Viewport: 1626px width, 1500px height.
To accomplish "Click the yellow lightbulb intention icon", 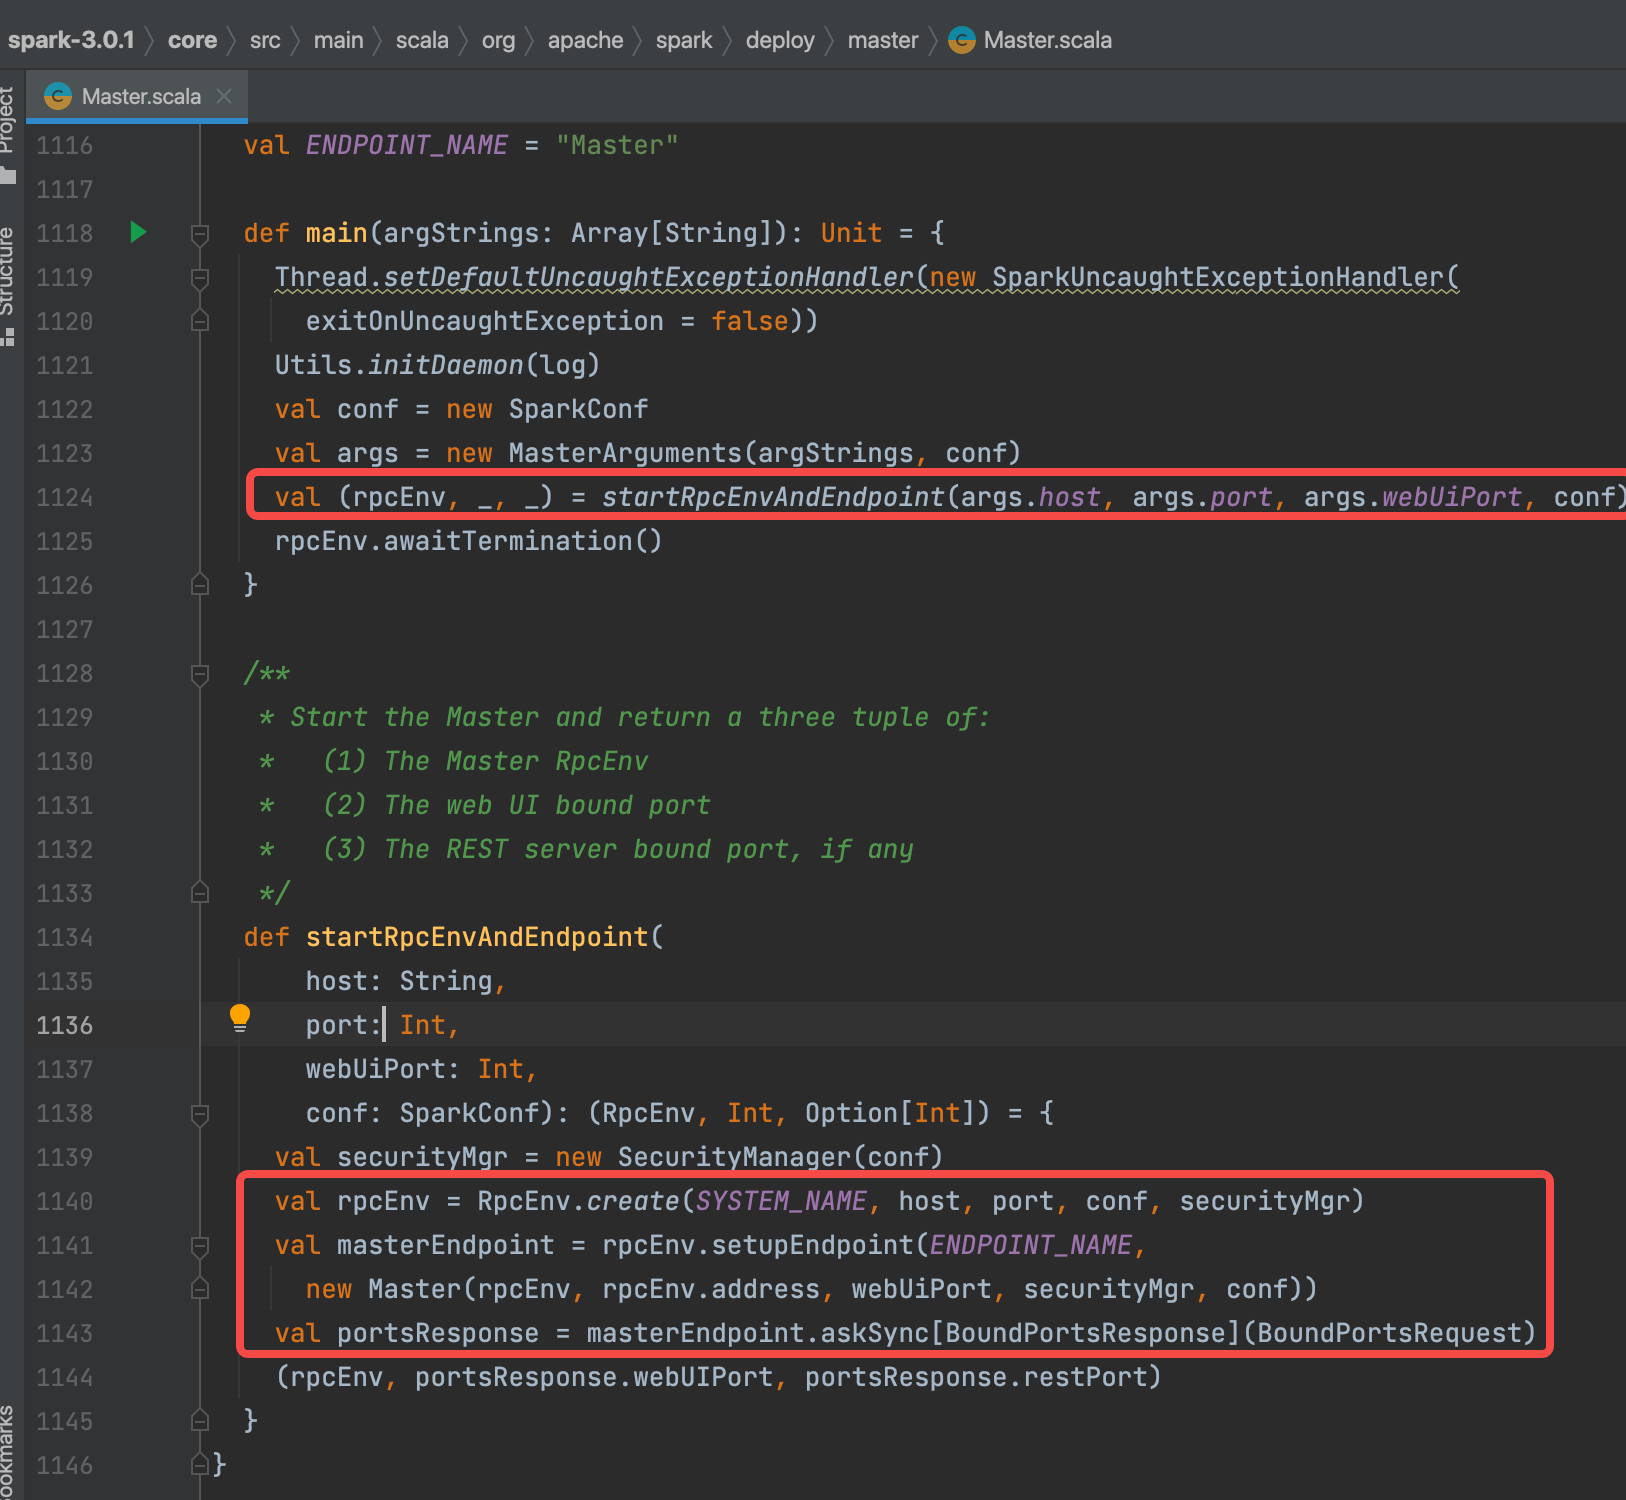I will pos(240,1018).
